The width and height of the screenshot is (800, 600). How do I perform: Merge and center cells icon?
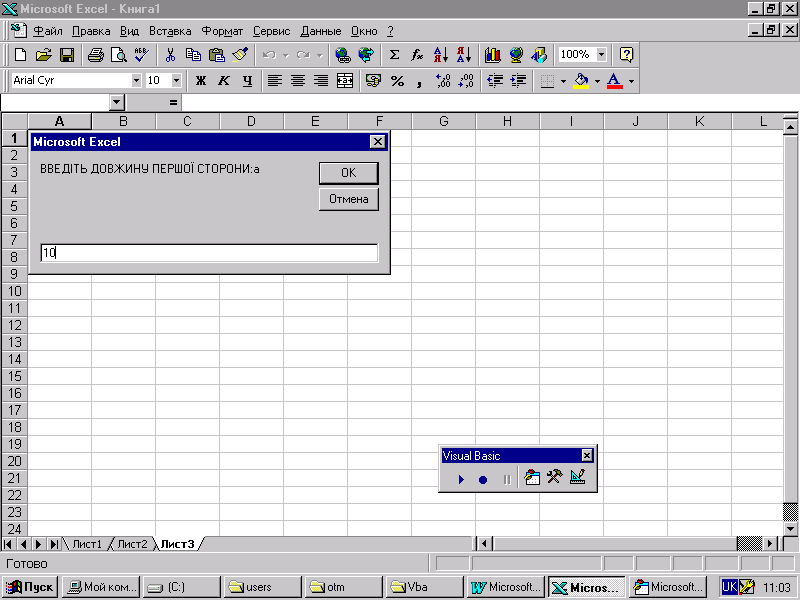(345, 81)
